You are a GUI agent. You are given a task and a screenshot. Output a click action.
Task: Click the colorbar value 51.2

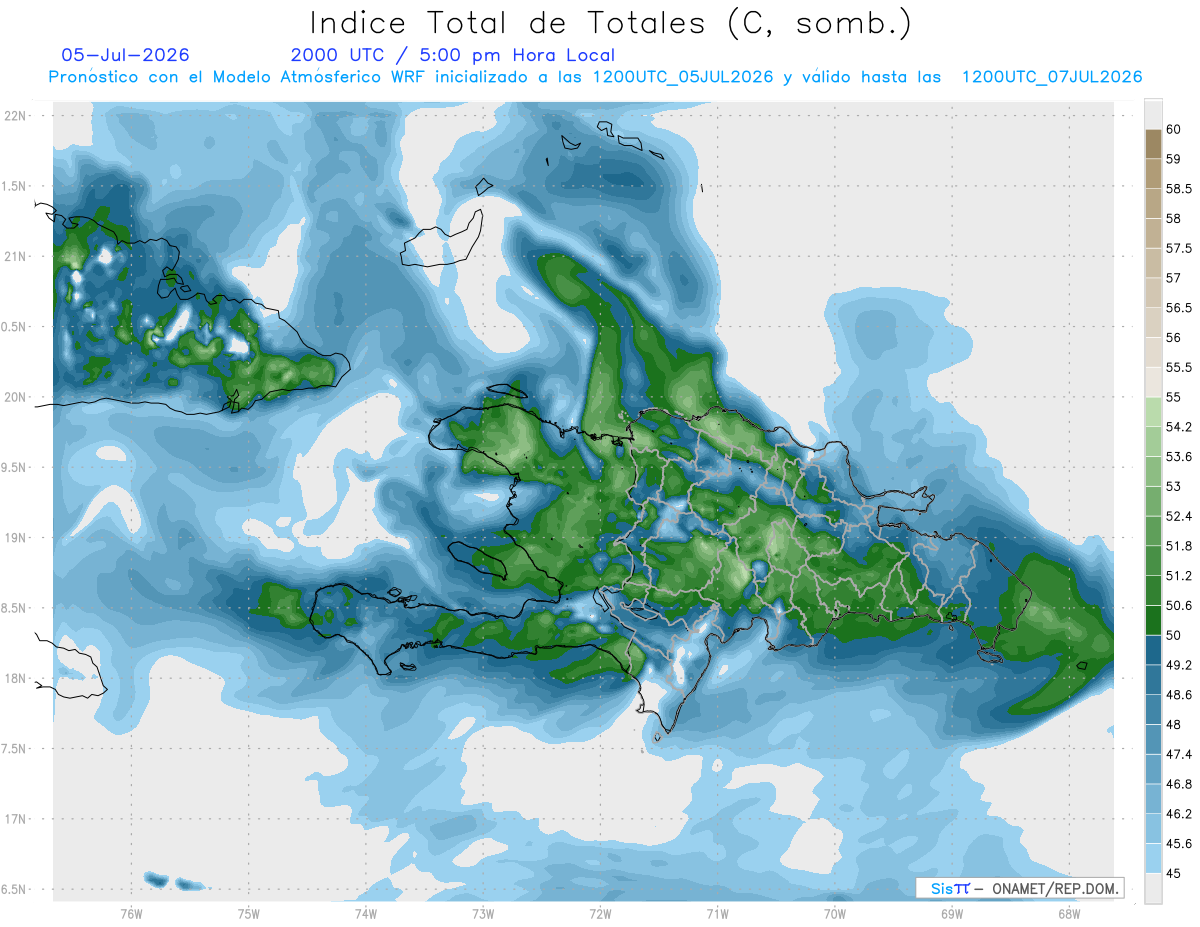click(x=1178, y=576)
